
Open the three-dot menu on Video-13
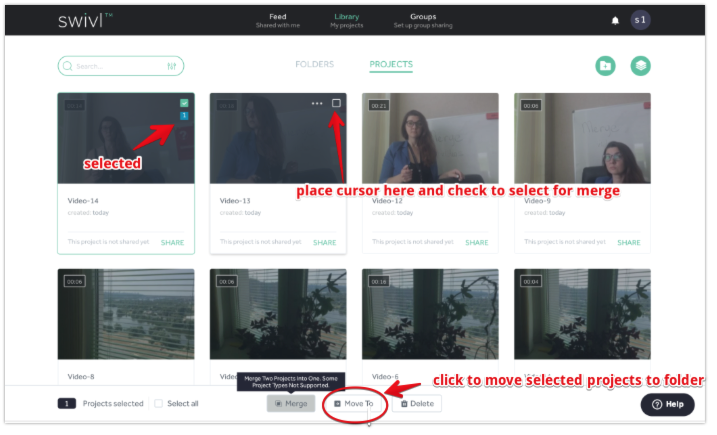[x=317, y=103]
